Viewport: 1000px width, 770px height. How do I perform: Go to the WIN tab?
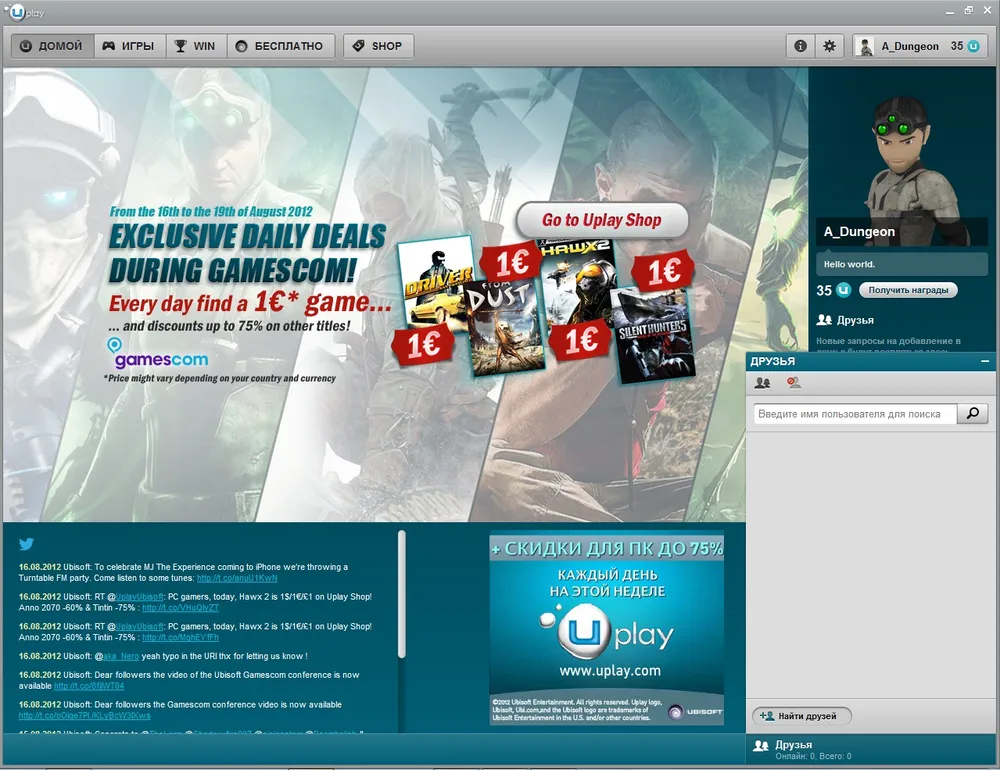click(195, 46)
